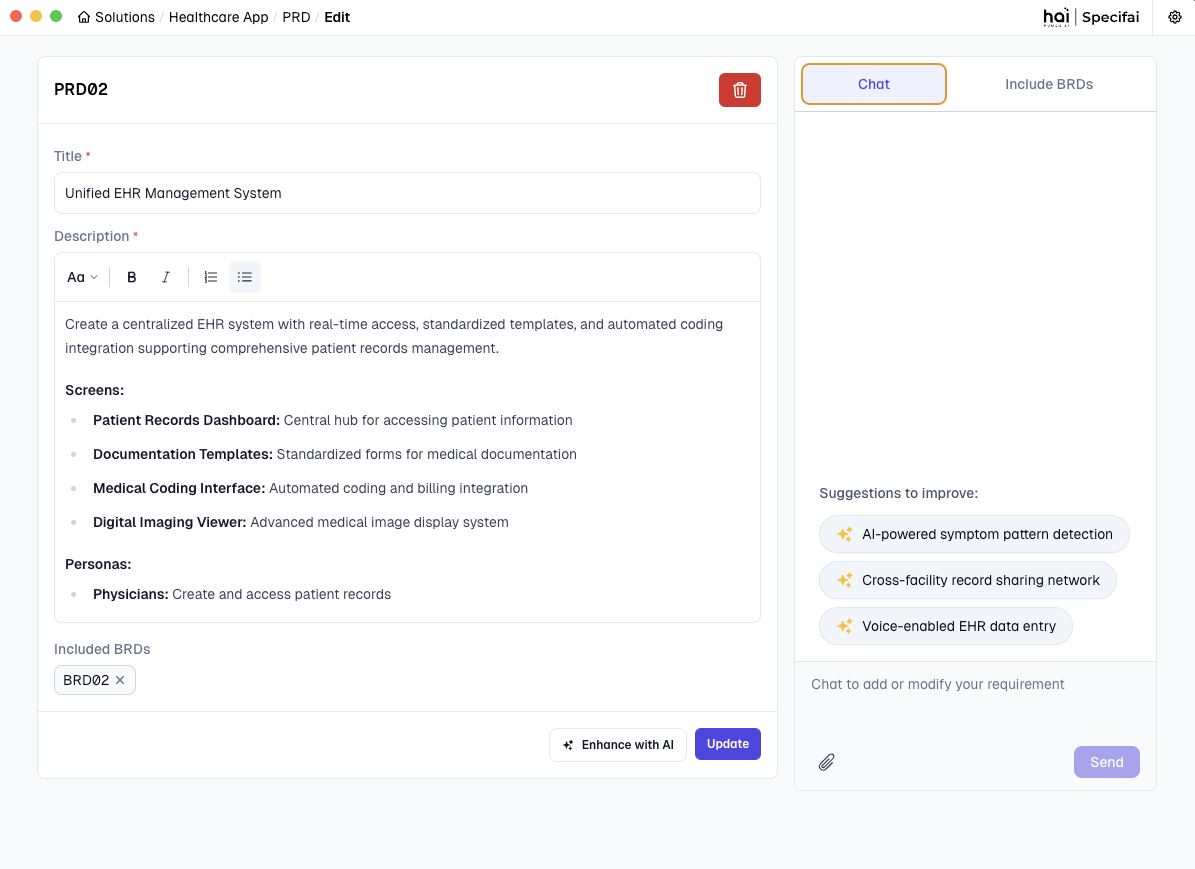1195x869 pixels.
Task: Switch to the Include BRDs tab
Action: pos(1049,84)
